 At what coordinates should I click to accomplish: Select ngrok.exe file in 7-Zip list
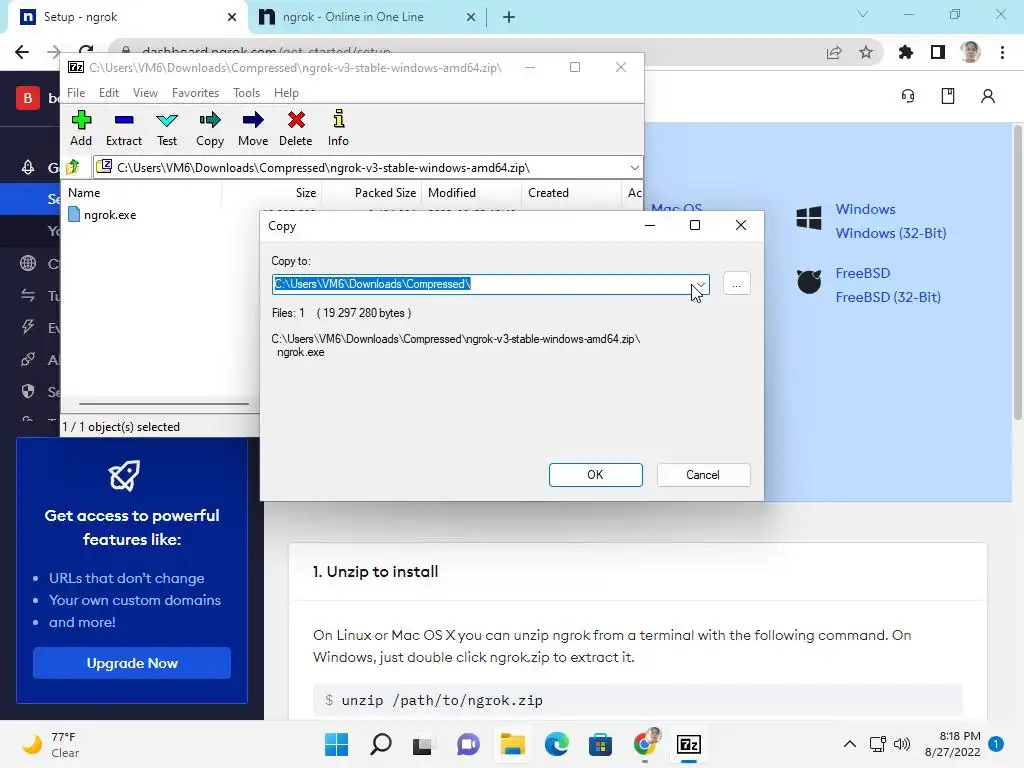click(x=103, y=215)
